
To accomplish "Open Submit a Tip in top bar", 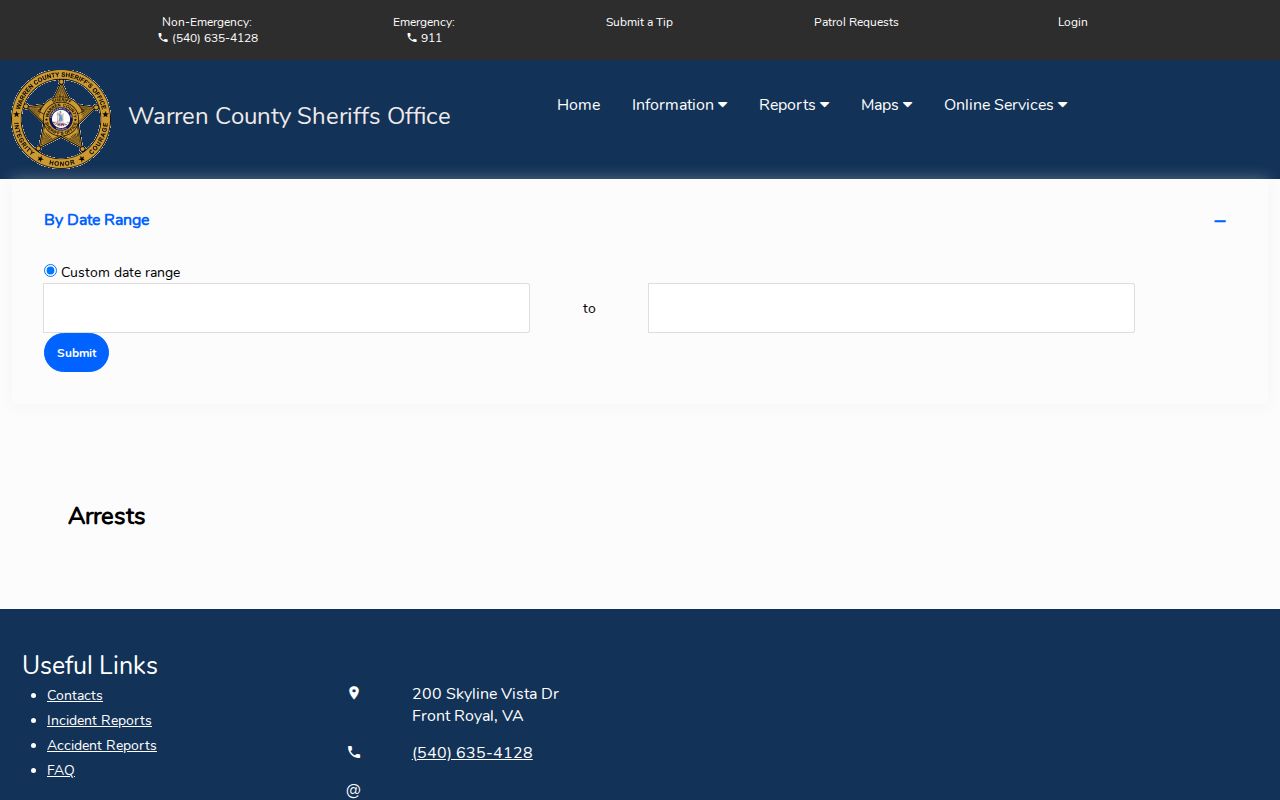I will point(639,22).
